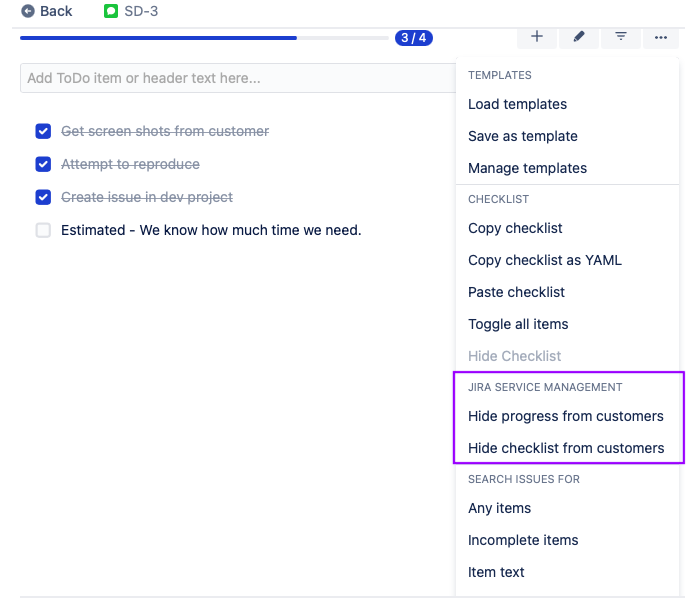
Task: Select Hide progress from customers
Action: point(565,416)
